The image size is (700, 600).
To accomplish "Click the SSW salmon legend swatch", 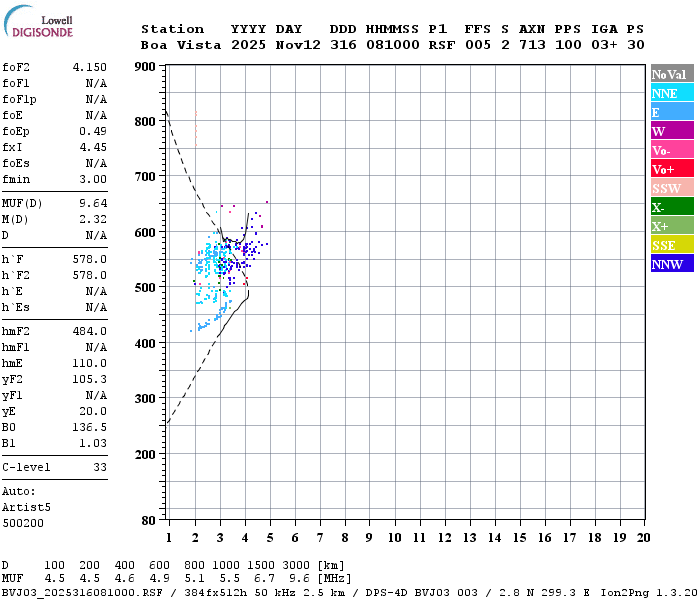I will tap(672, 188).
